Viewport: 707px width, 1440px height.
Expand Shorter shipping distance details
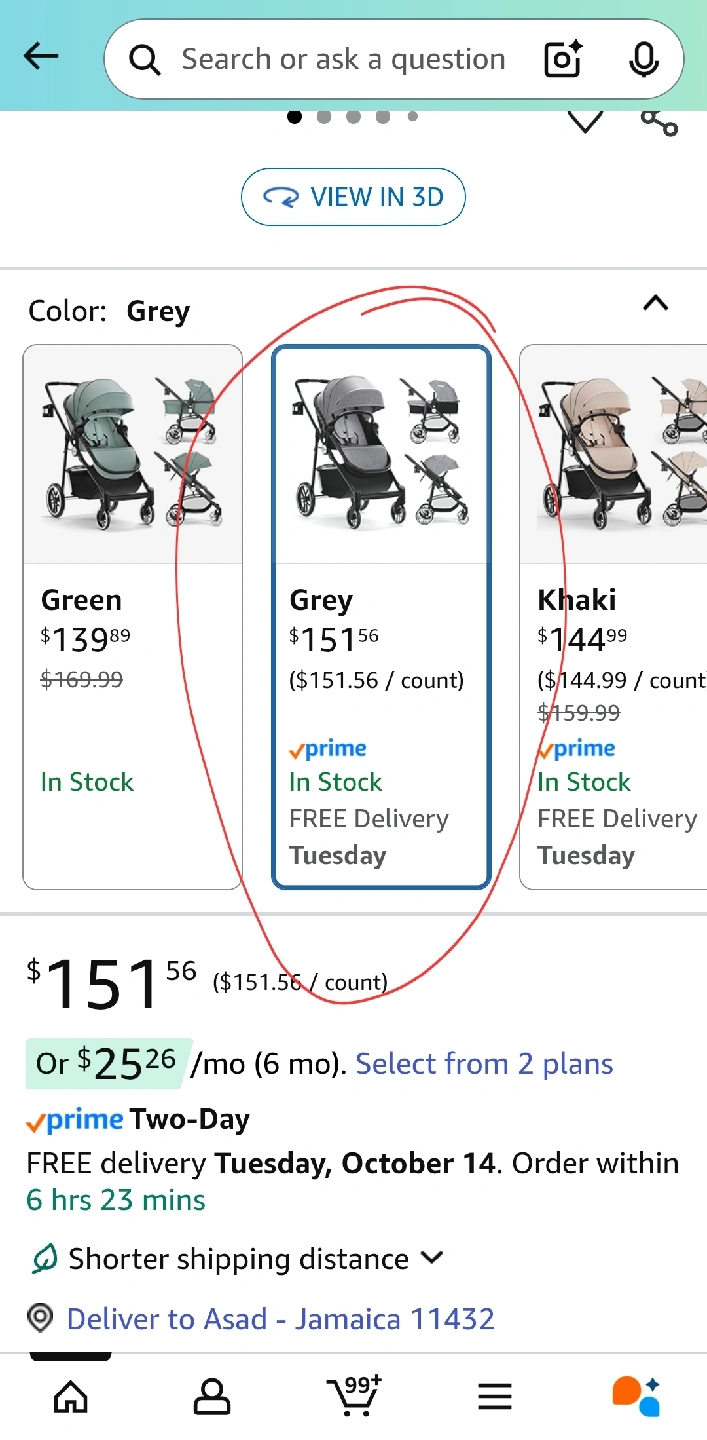coord(433,1258)
